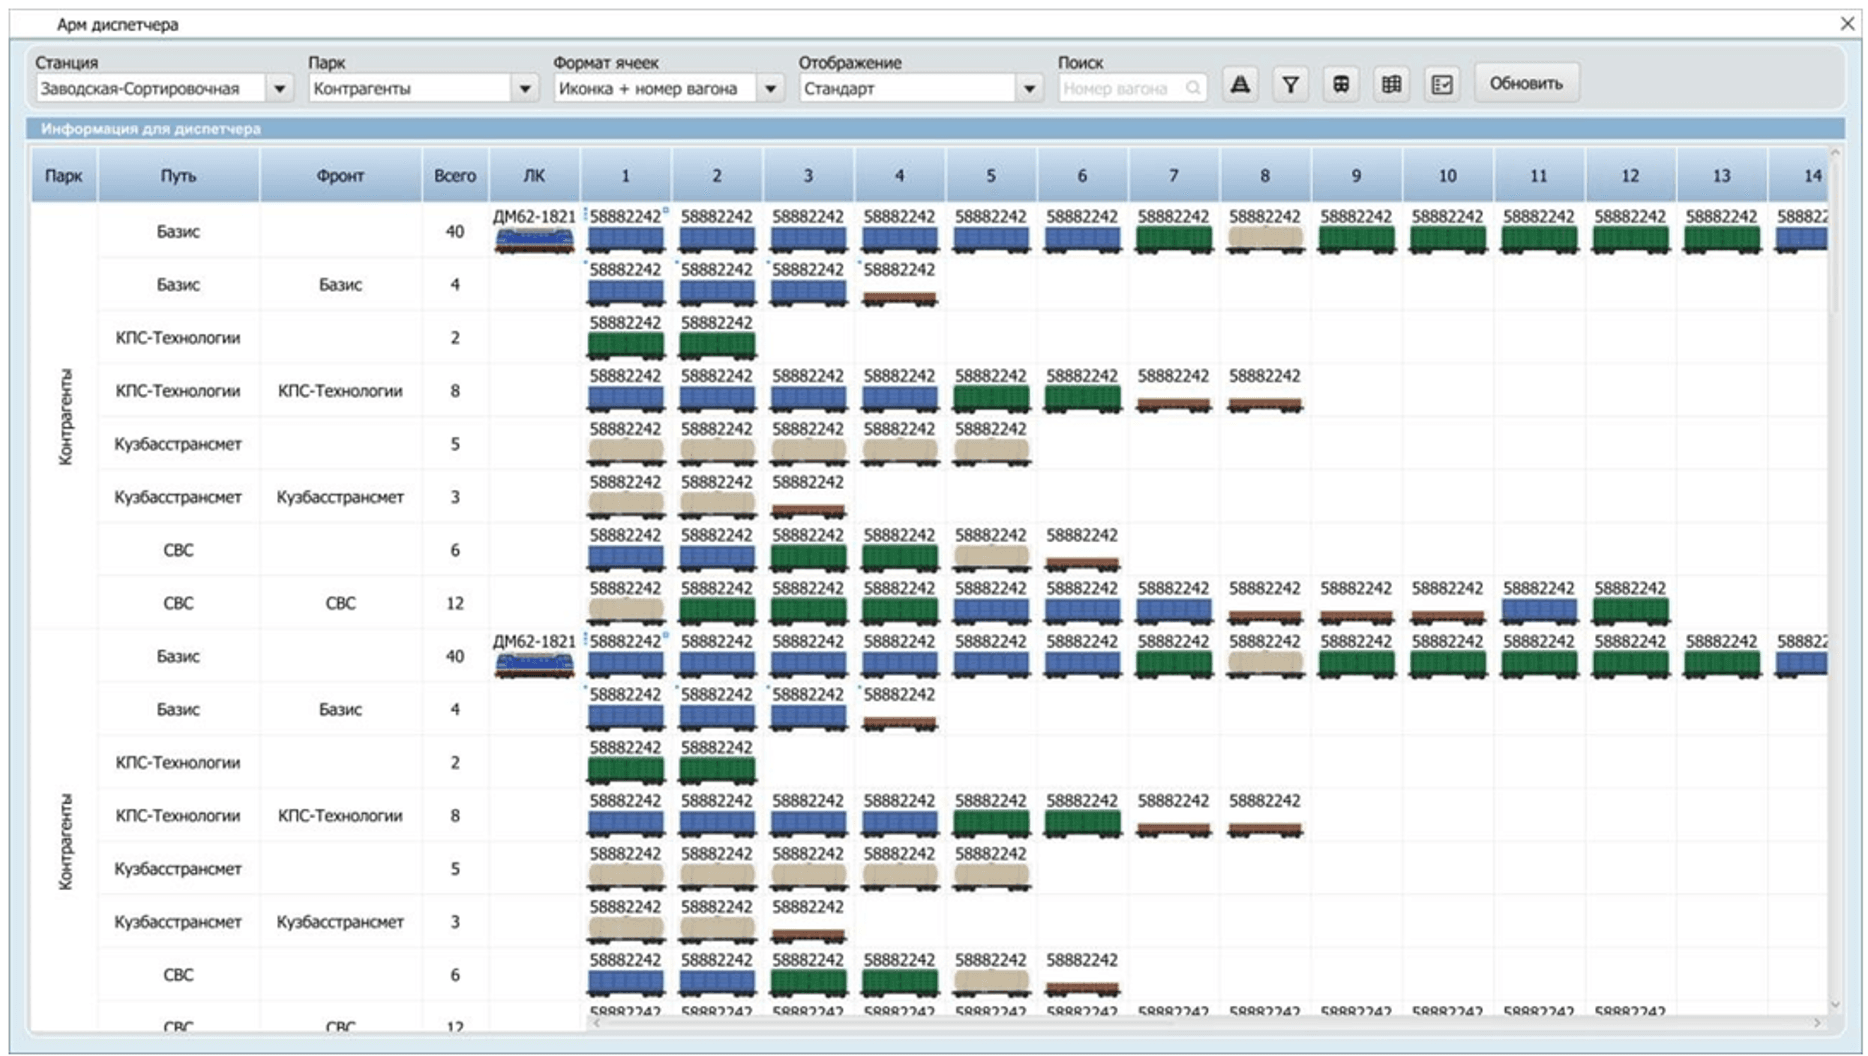This screenshot has width=1868, height=1056.
Task: Select beige tank in column 5, lower СВС 6 row
Action: pyautogui.click(x=991, y=982)
